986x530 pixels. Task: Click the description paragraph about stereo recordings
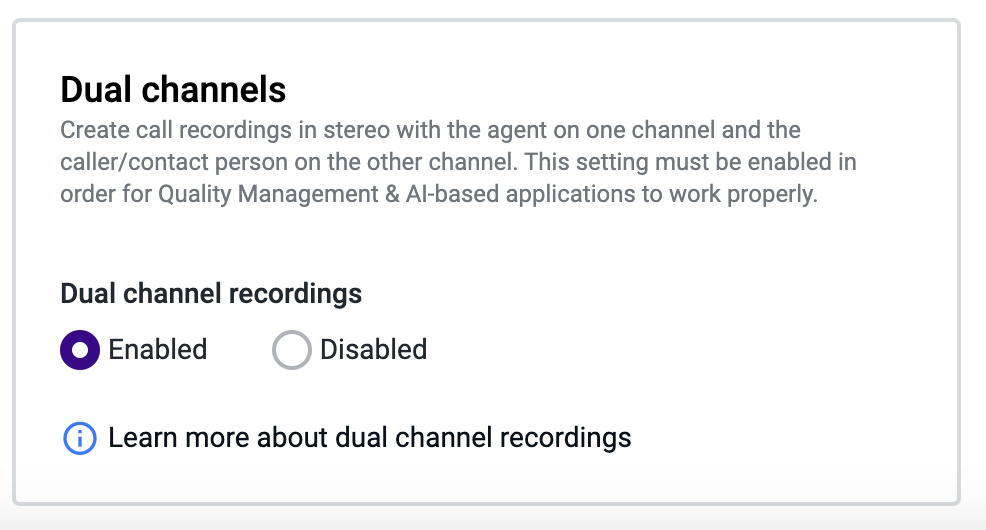point(458,162)
